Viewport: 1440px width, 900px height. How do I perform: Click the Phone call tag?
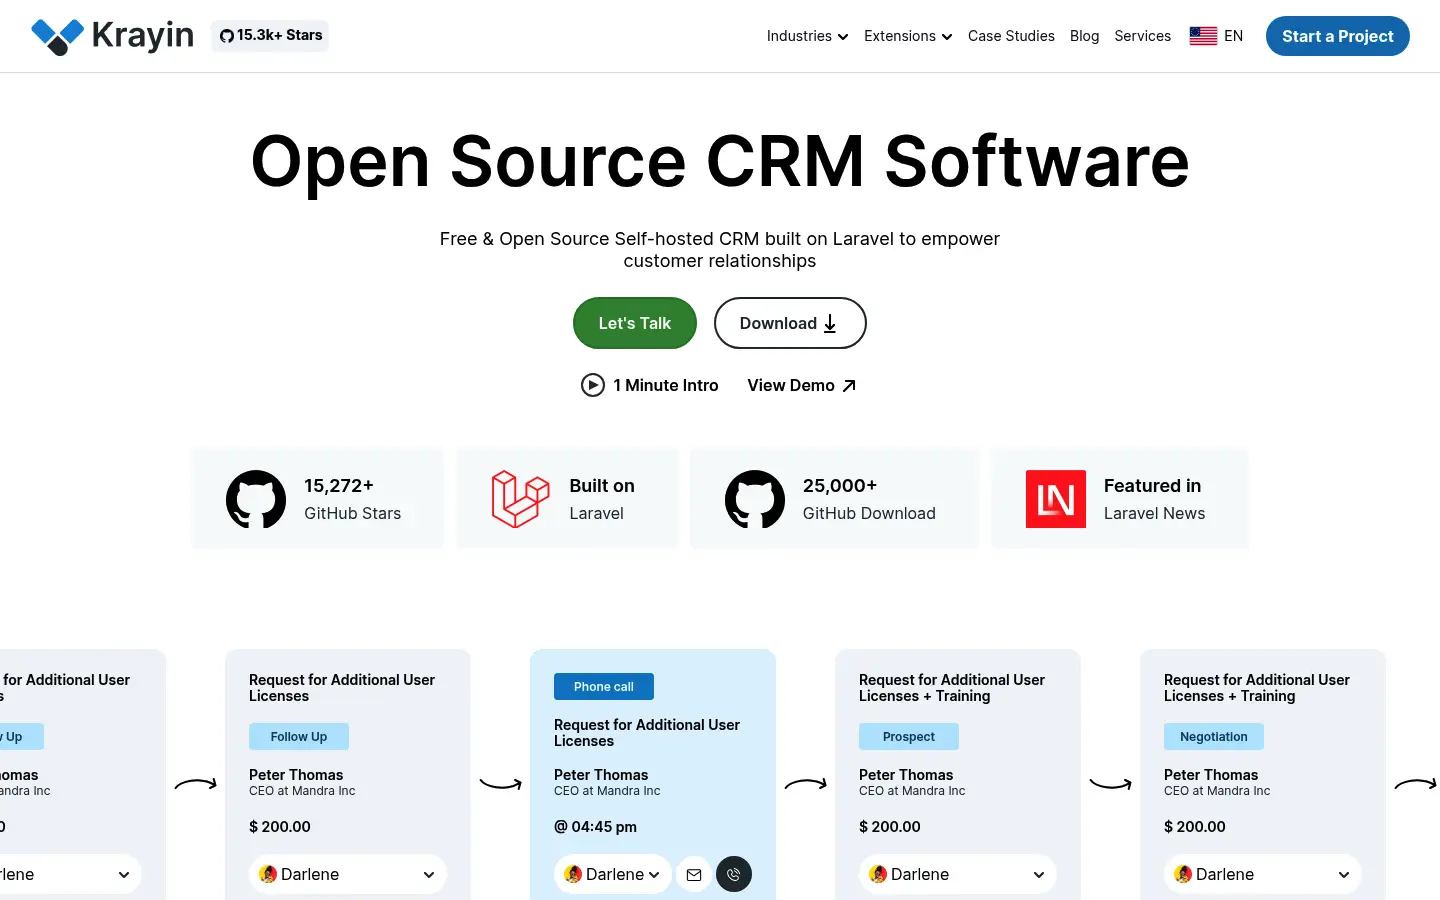[604, 687]
